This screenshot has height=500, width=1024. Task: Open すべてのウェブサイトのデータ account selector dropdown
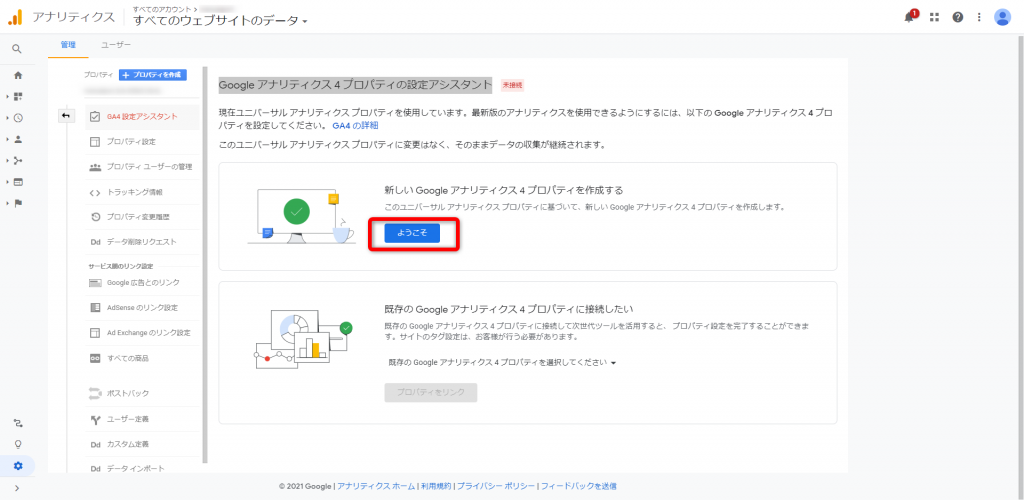point(220,21)
